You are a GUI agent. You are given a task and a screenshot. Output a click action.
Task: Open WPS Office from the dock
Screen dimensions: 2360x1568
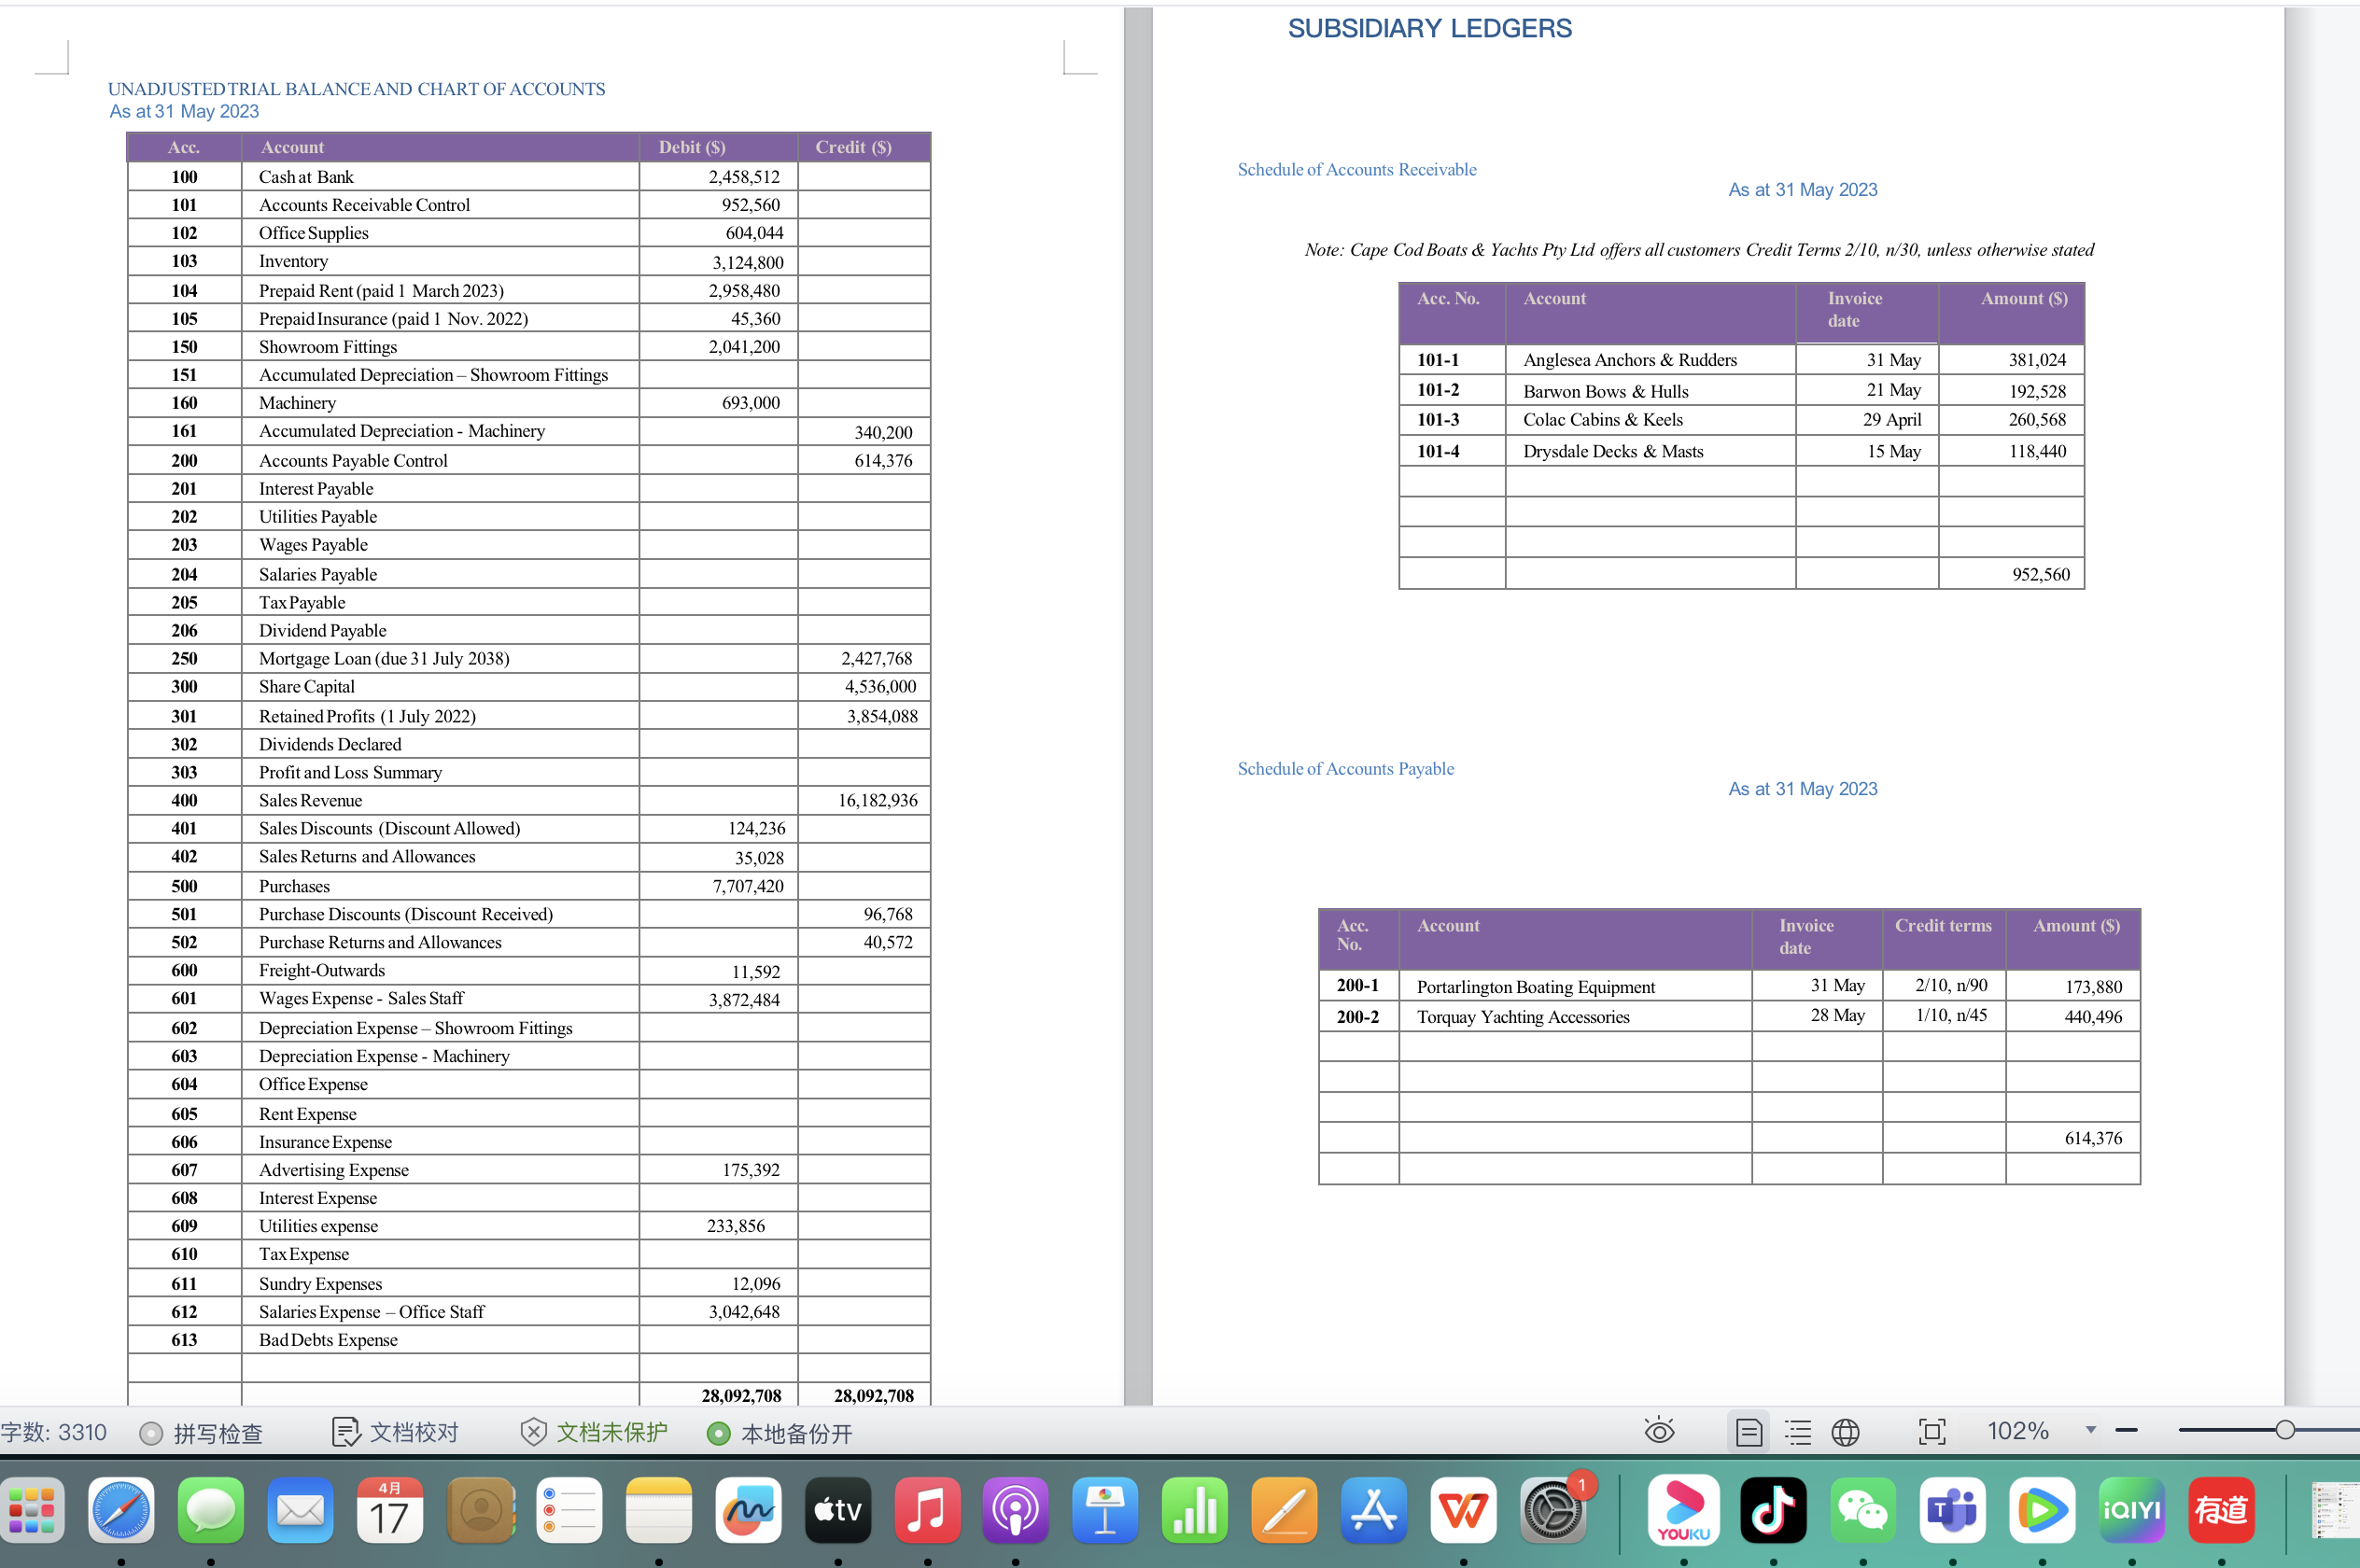pos(1463,1510)
